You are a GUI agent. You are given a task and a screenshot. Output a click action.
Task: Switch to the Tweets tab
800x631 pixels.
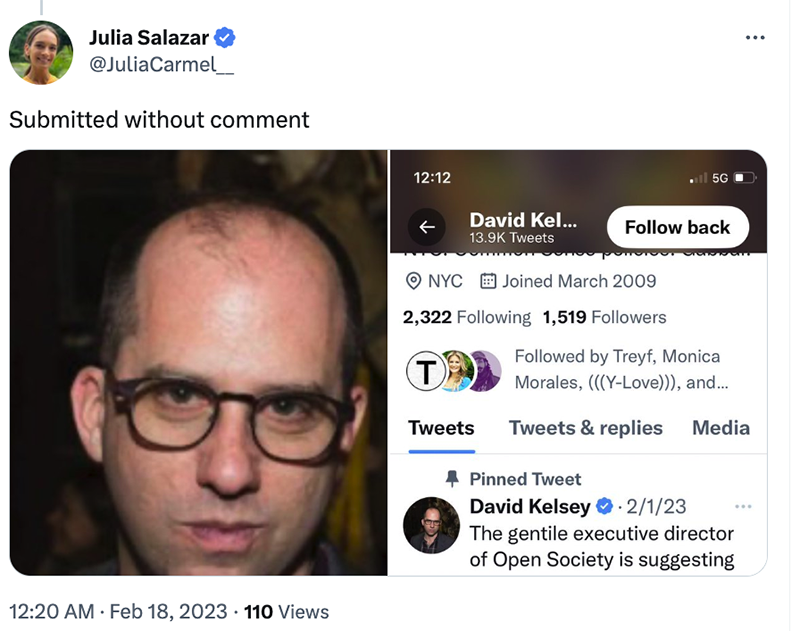[x=441, y=428]
